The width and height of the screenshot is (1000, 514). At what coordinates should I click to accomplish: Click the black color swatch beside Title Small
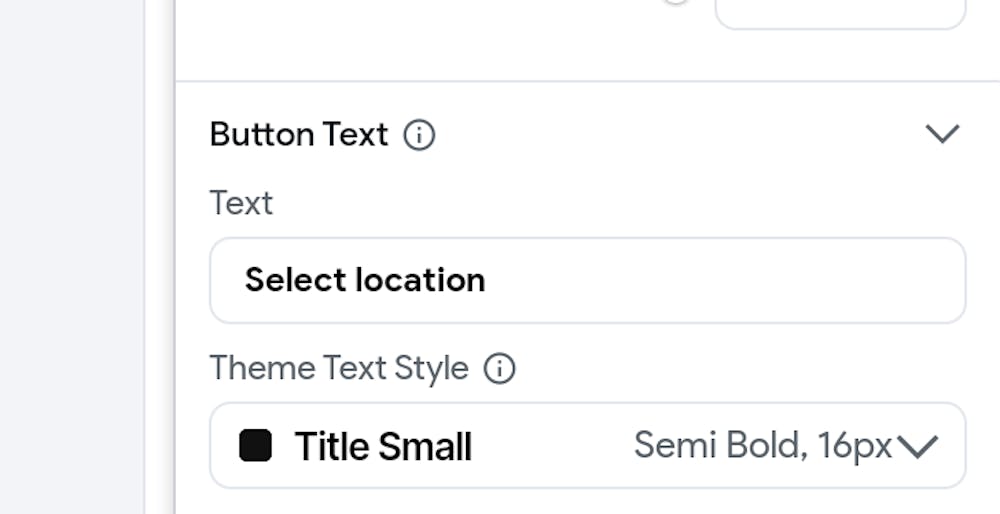256,445
